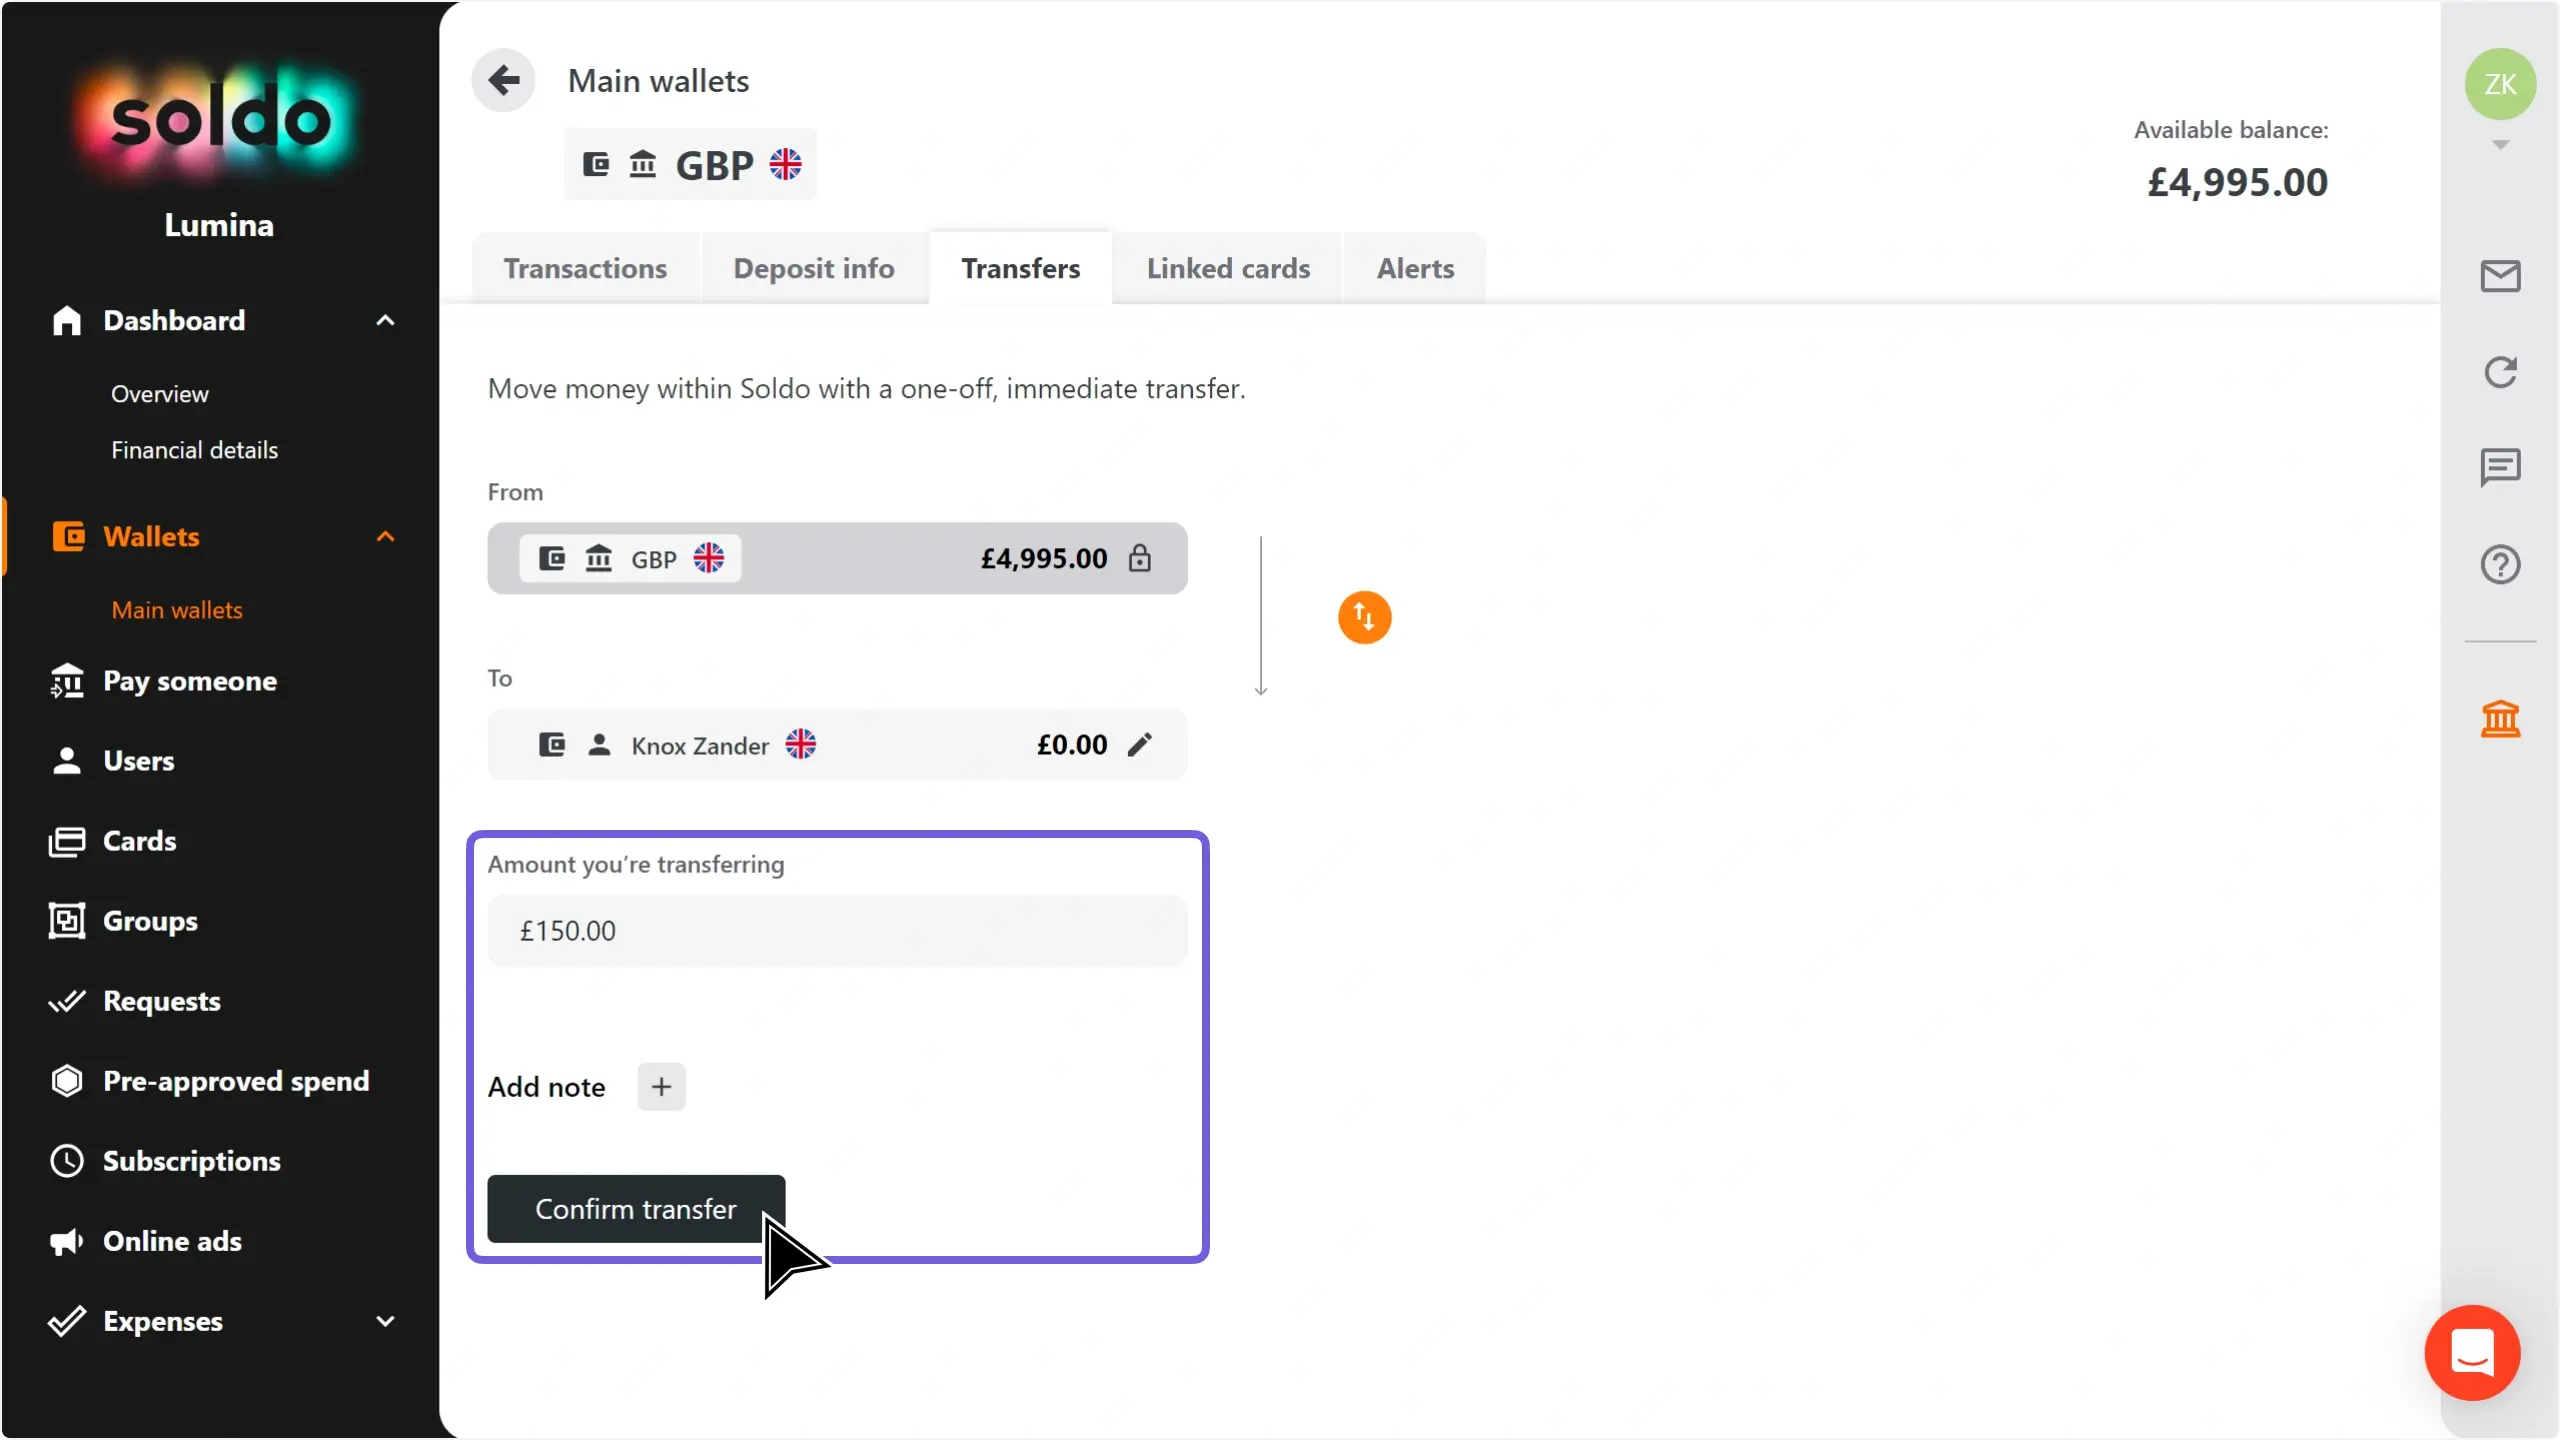Edit the Knox Zander destination wallet

[1140, 745]
